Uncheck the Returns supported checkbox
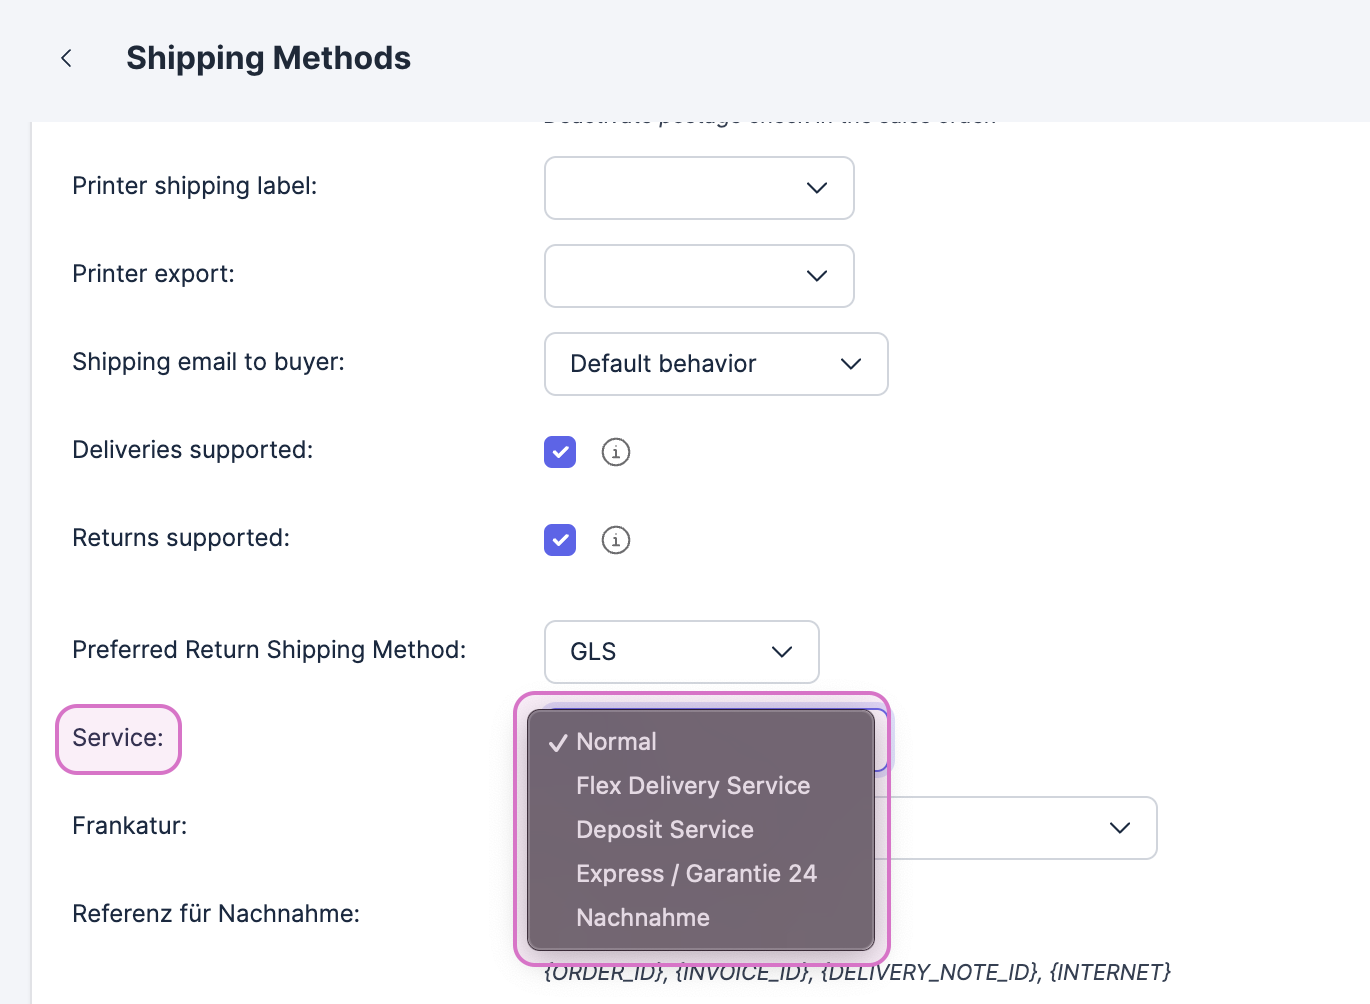Screen dimensions: 1370x1004 click(x=560, y=540)
